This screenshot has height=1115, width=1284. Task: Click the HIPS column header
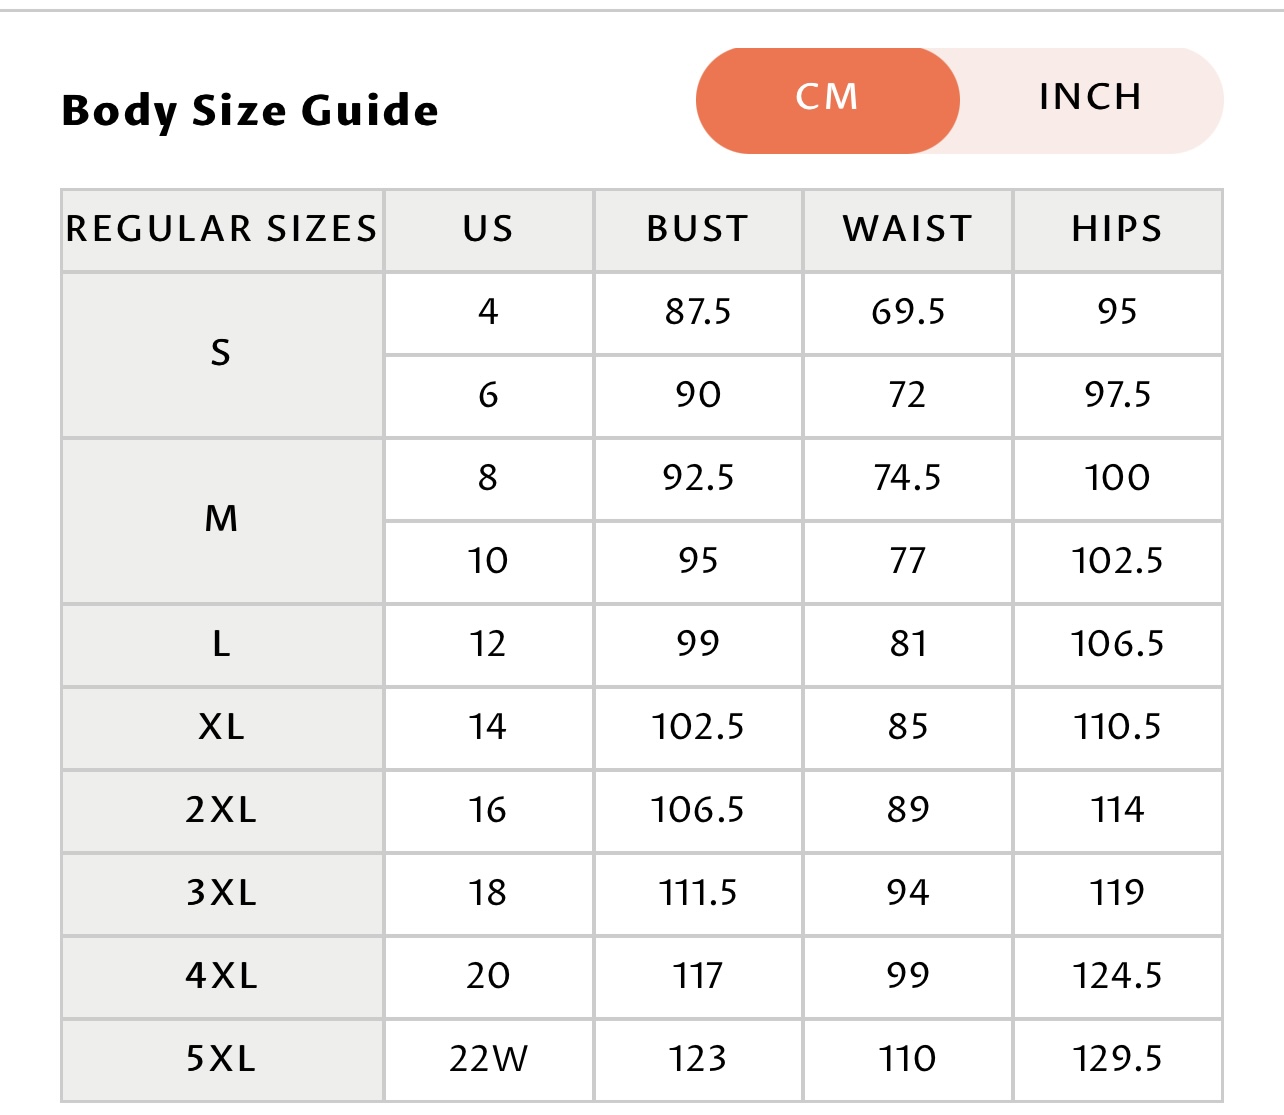click(1118, 230)
